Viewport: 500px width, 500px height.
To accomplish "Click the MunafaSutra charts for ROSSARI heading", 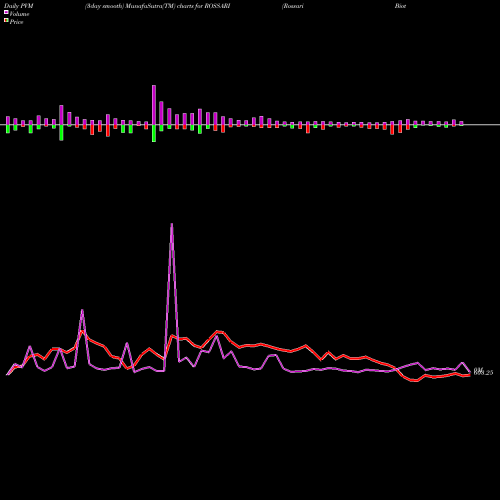I will (x=157, y=6).
